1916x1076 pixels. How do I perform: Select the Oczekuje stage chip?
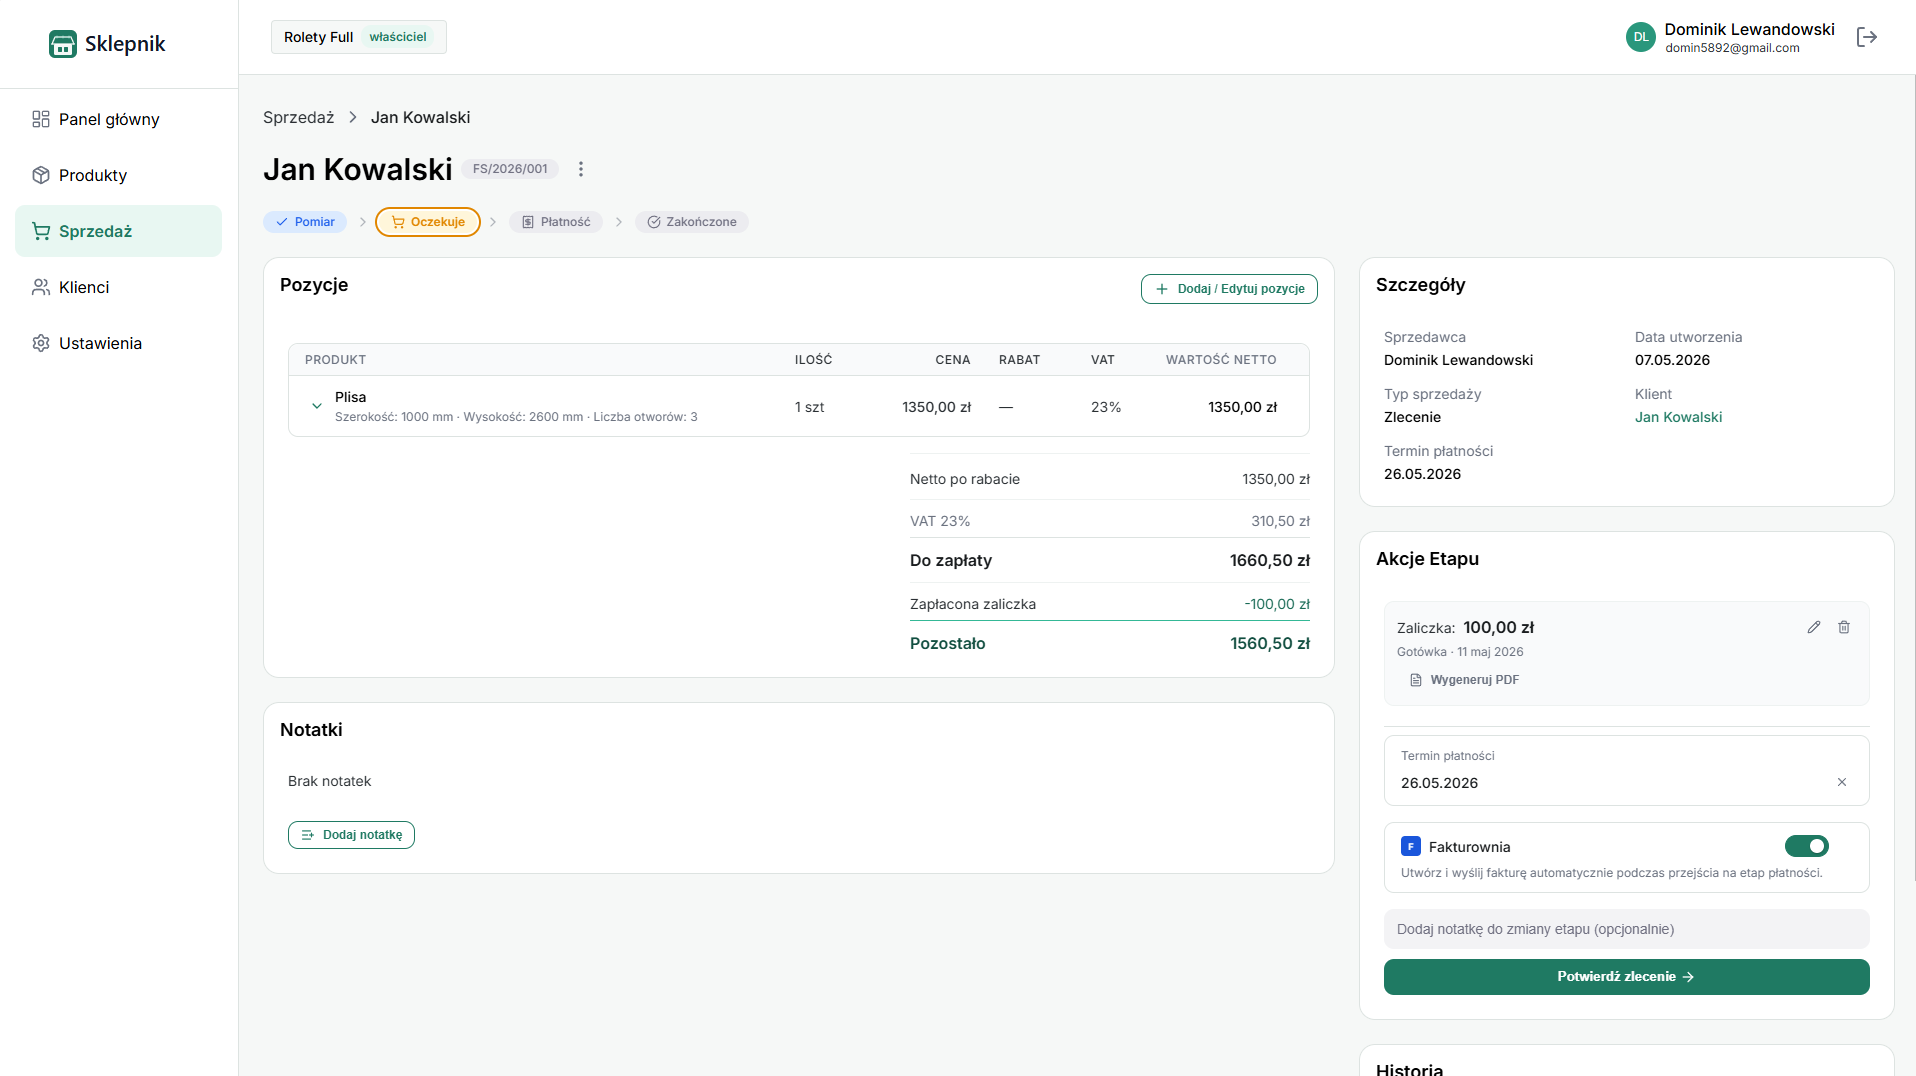pos(428,222)
